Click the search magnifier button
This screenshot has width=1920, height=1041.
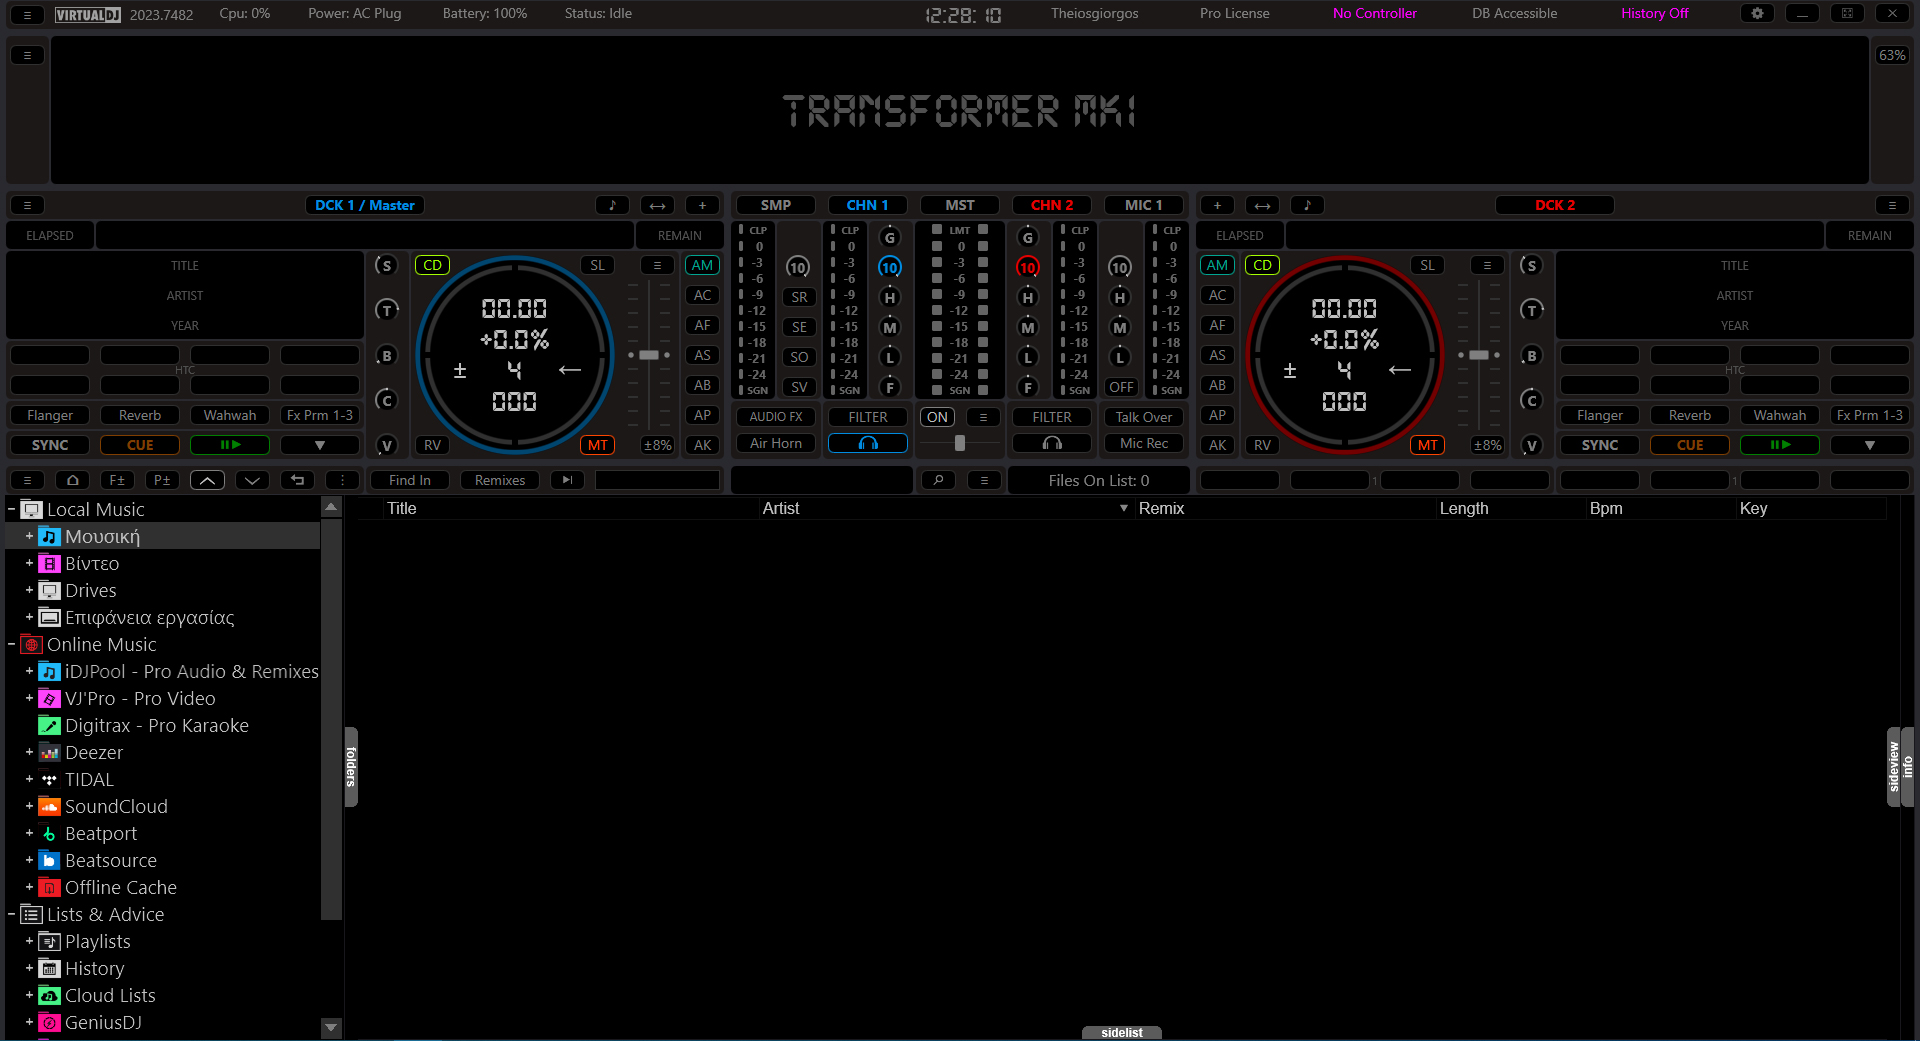(938, 480)
